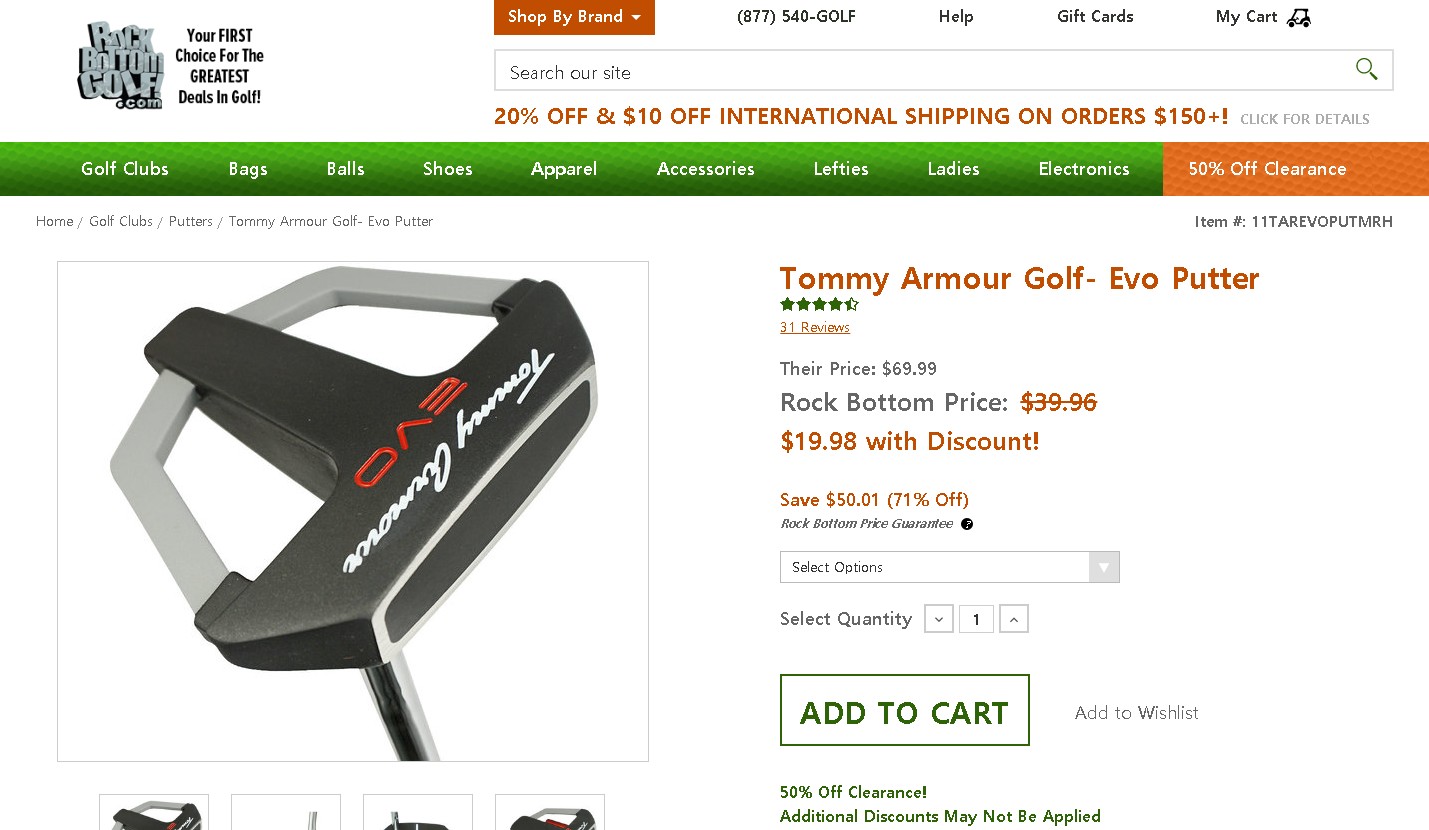Open the Golf Clubs menu
1429x830 pixels.
click(x=125, y=169)
